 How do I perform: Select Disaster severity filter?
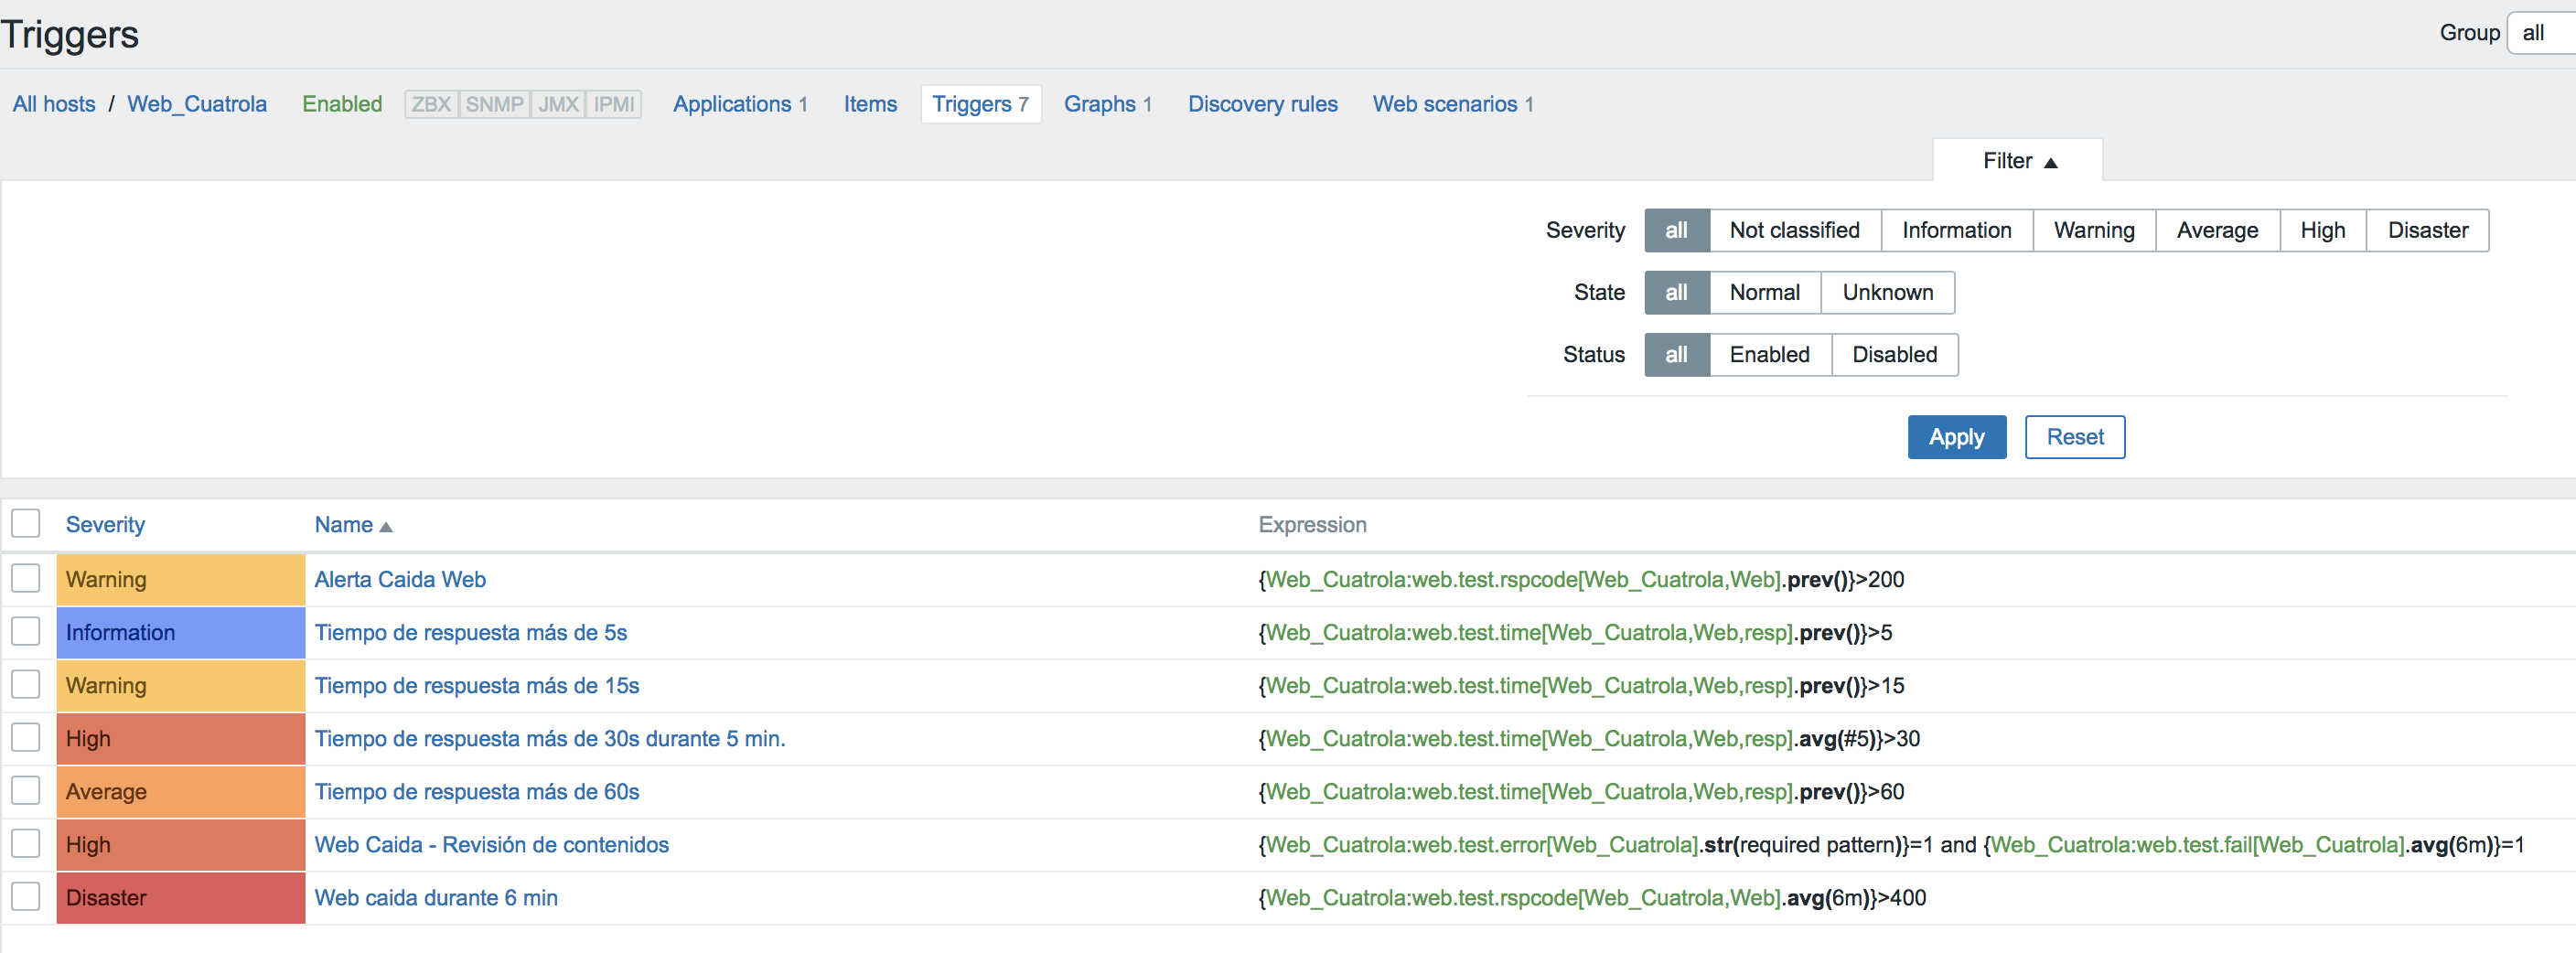[2427, 231]
